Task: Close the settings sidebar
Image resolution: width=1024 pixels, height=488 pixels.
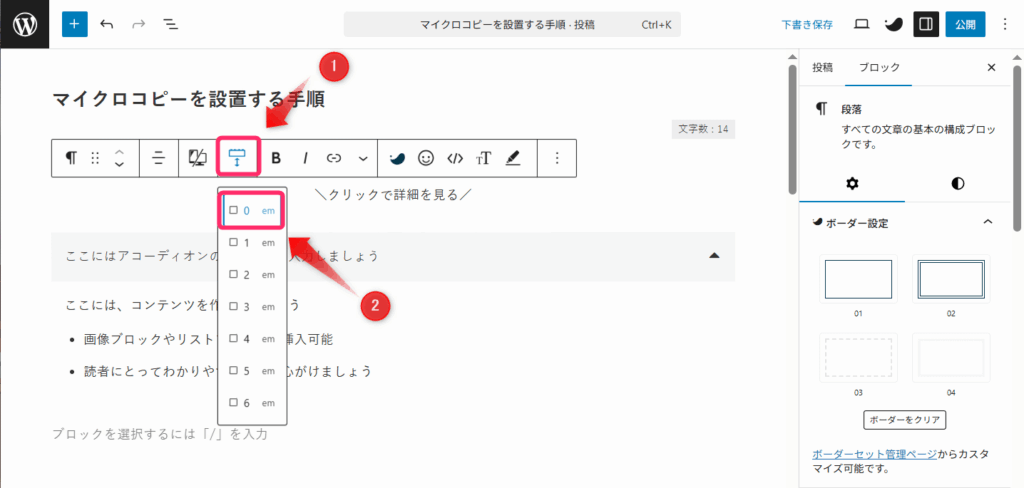Action: click(x=991, y=67)
